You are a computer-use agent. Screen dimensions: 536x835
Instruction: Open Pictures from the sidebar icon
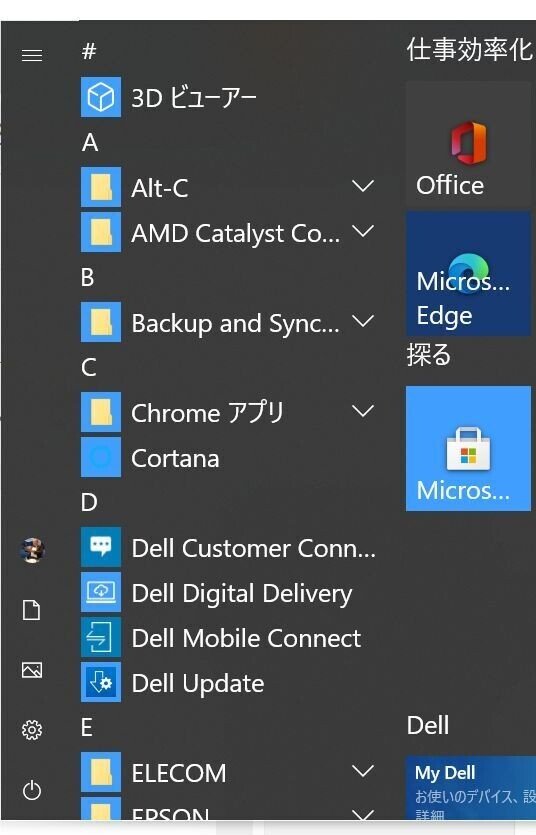point(32,669)
